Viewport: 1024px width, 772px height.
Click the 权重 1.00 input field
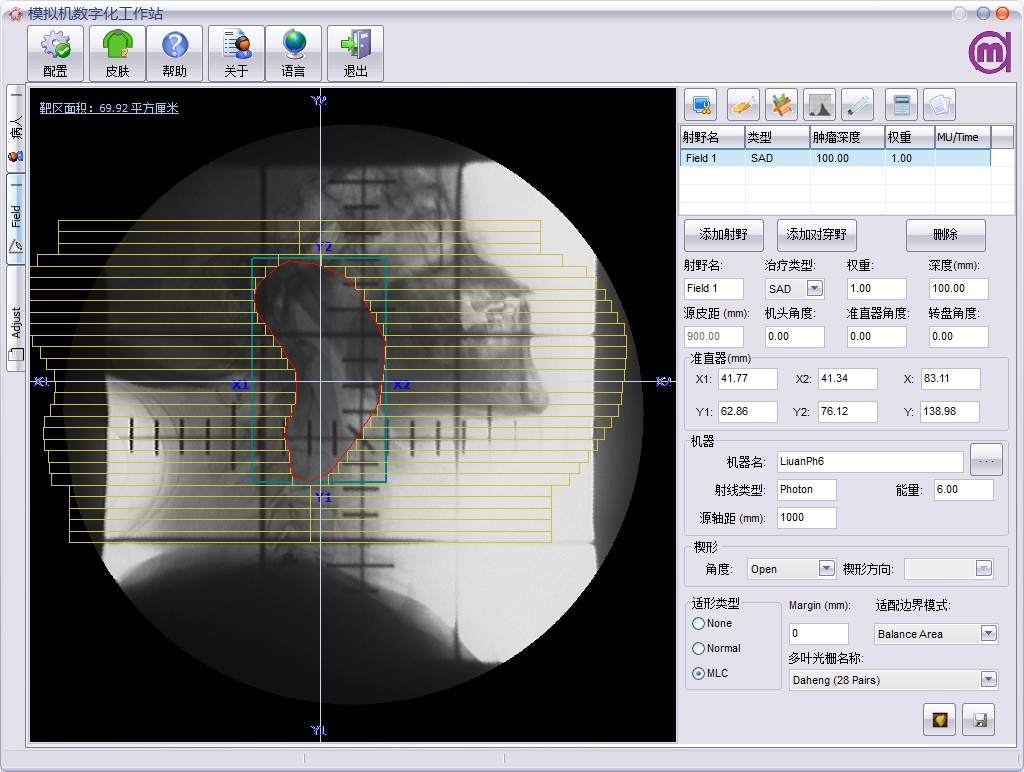pos(876,288)
